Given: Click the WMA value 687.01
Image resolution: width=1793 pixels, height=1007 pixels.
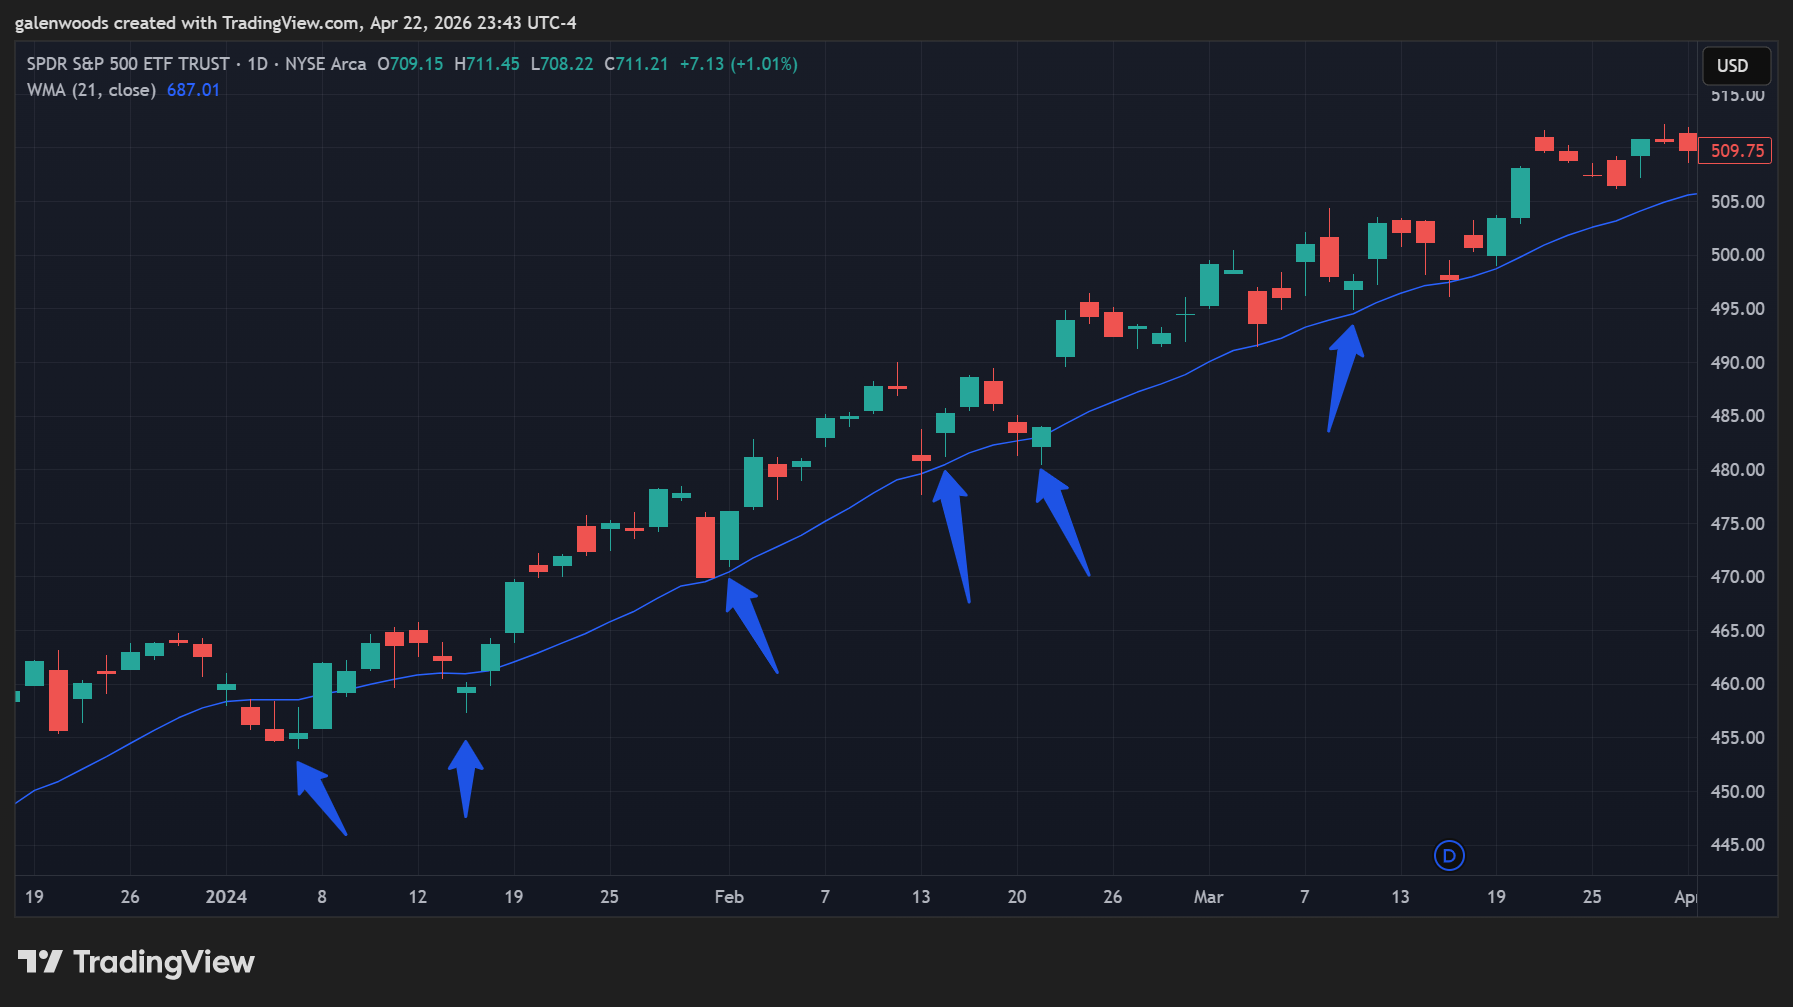Looking at the screenshot, I should point(193,90).
